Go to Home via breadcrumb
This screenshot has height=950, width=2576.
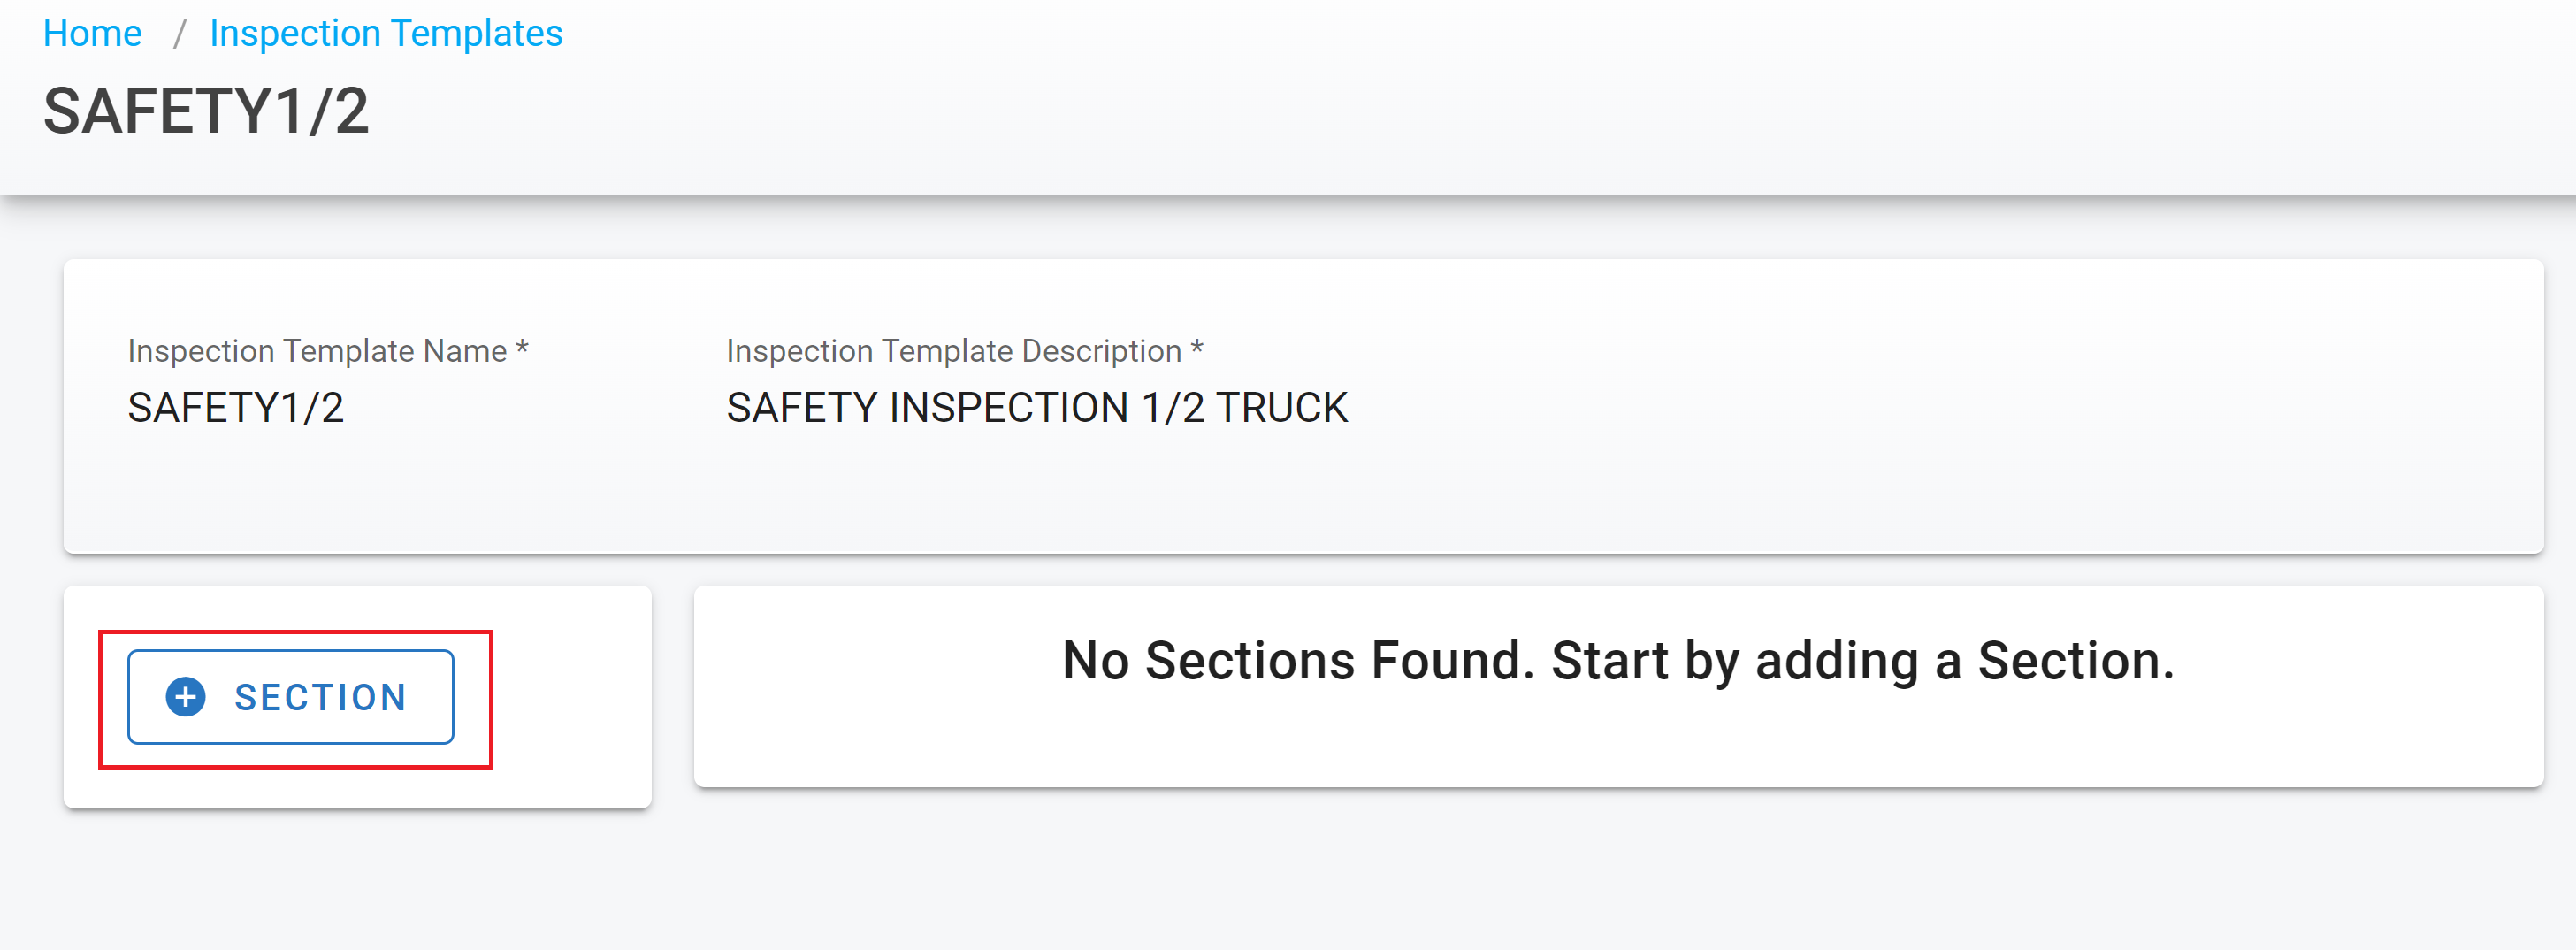pyautogui.click(x=92, y=33)
